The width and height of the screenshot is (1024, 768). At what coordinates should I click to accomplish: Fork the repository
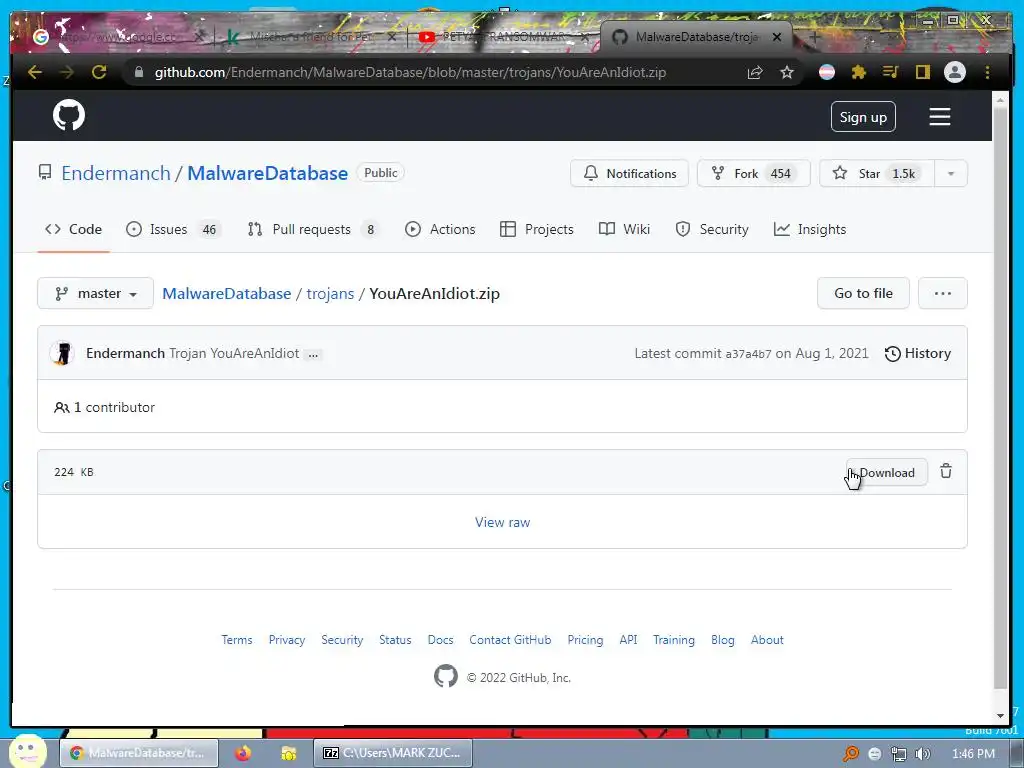(x=753, y=173)
